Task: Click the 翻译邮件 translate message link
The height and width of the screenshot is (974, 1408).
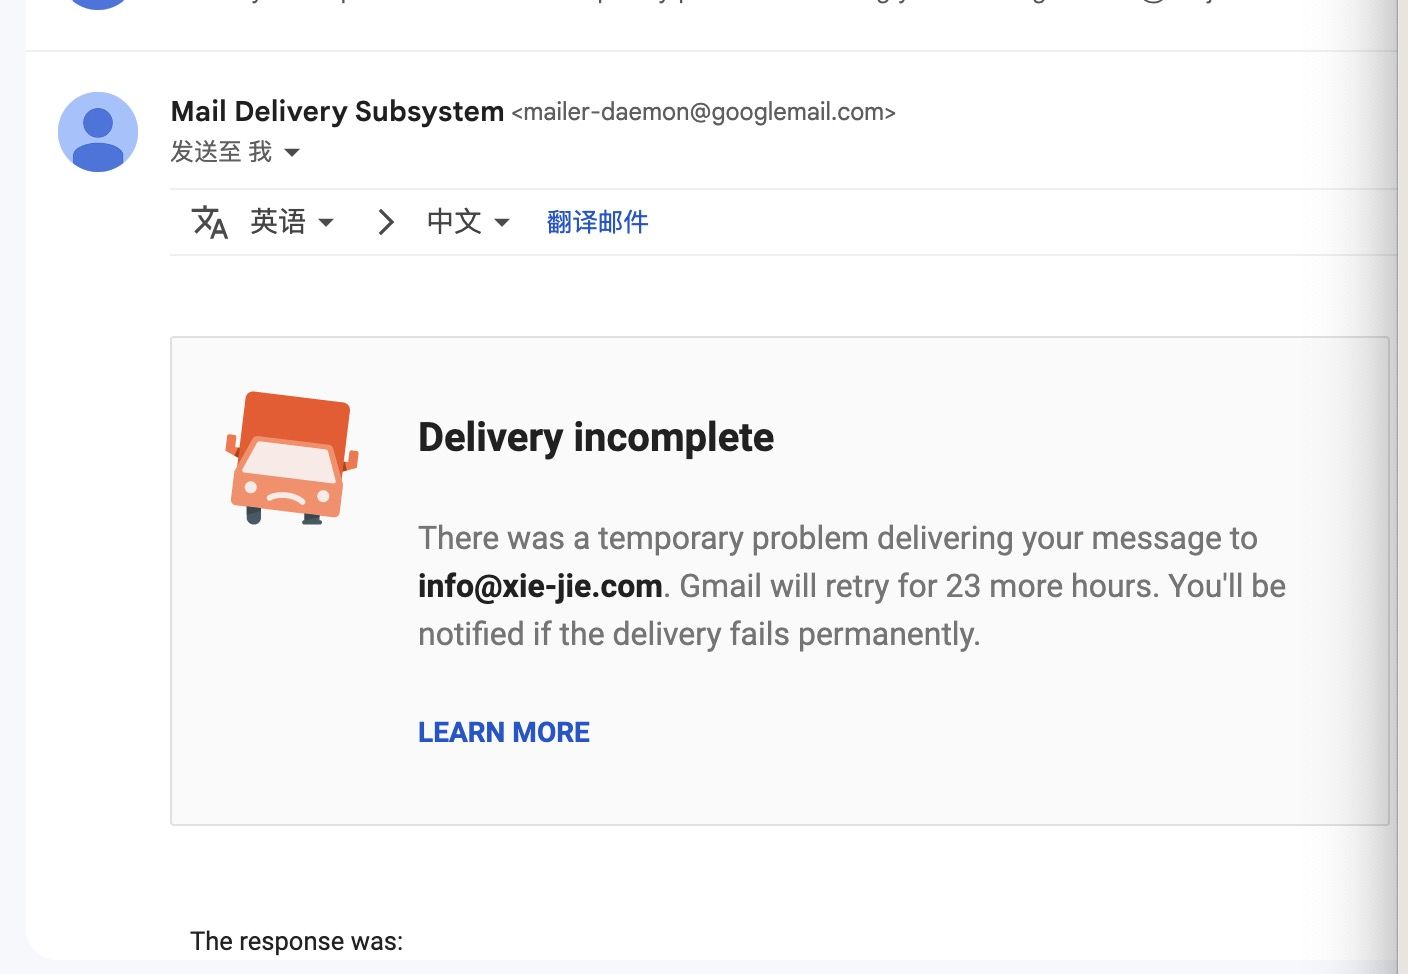Action: coord(598,222)
